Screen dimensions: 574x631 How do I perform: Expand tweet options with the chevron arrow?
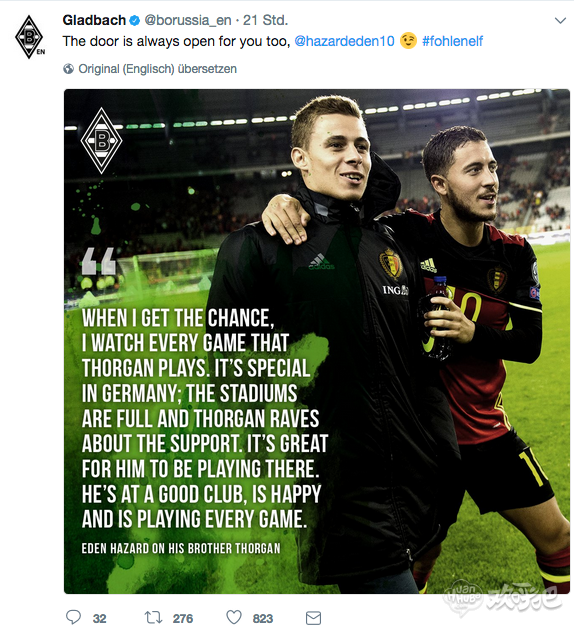(560, 21)
